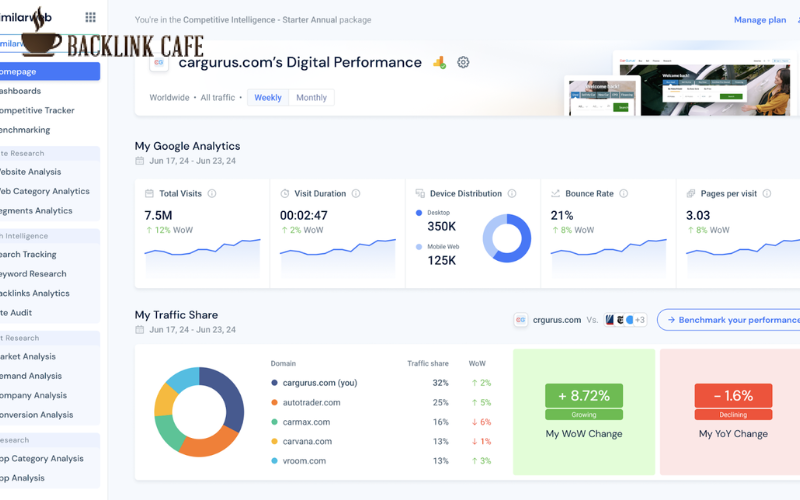
Task: Click info icon next to Bounce Rate
Action: click(623, 193)
